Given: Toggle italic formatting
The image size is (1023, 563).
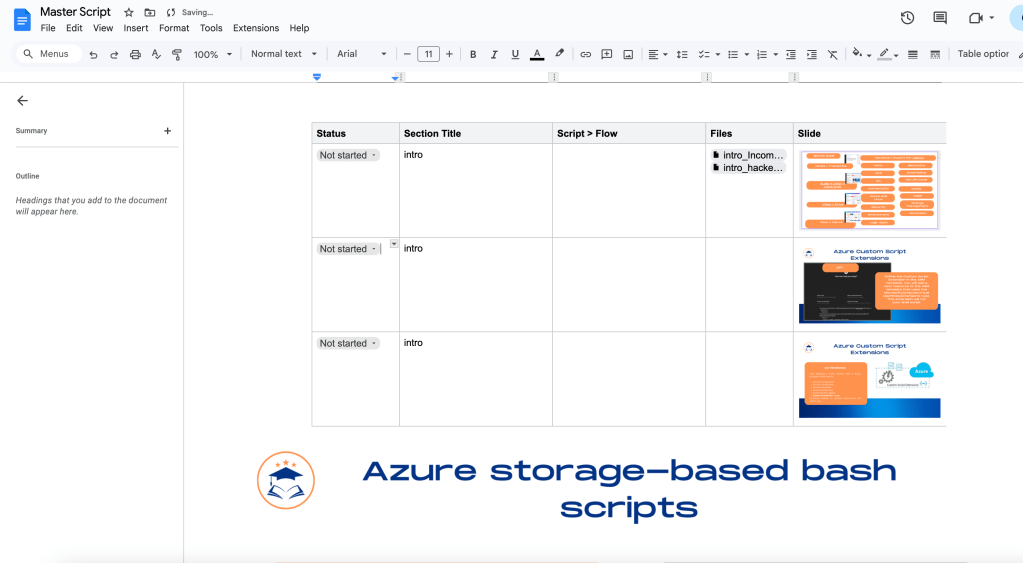Looking at the screenshot, I should click(x=494, y=55).
